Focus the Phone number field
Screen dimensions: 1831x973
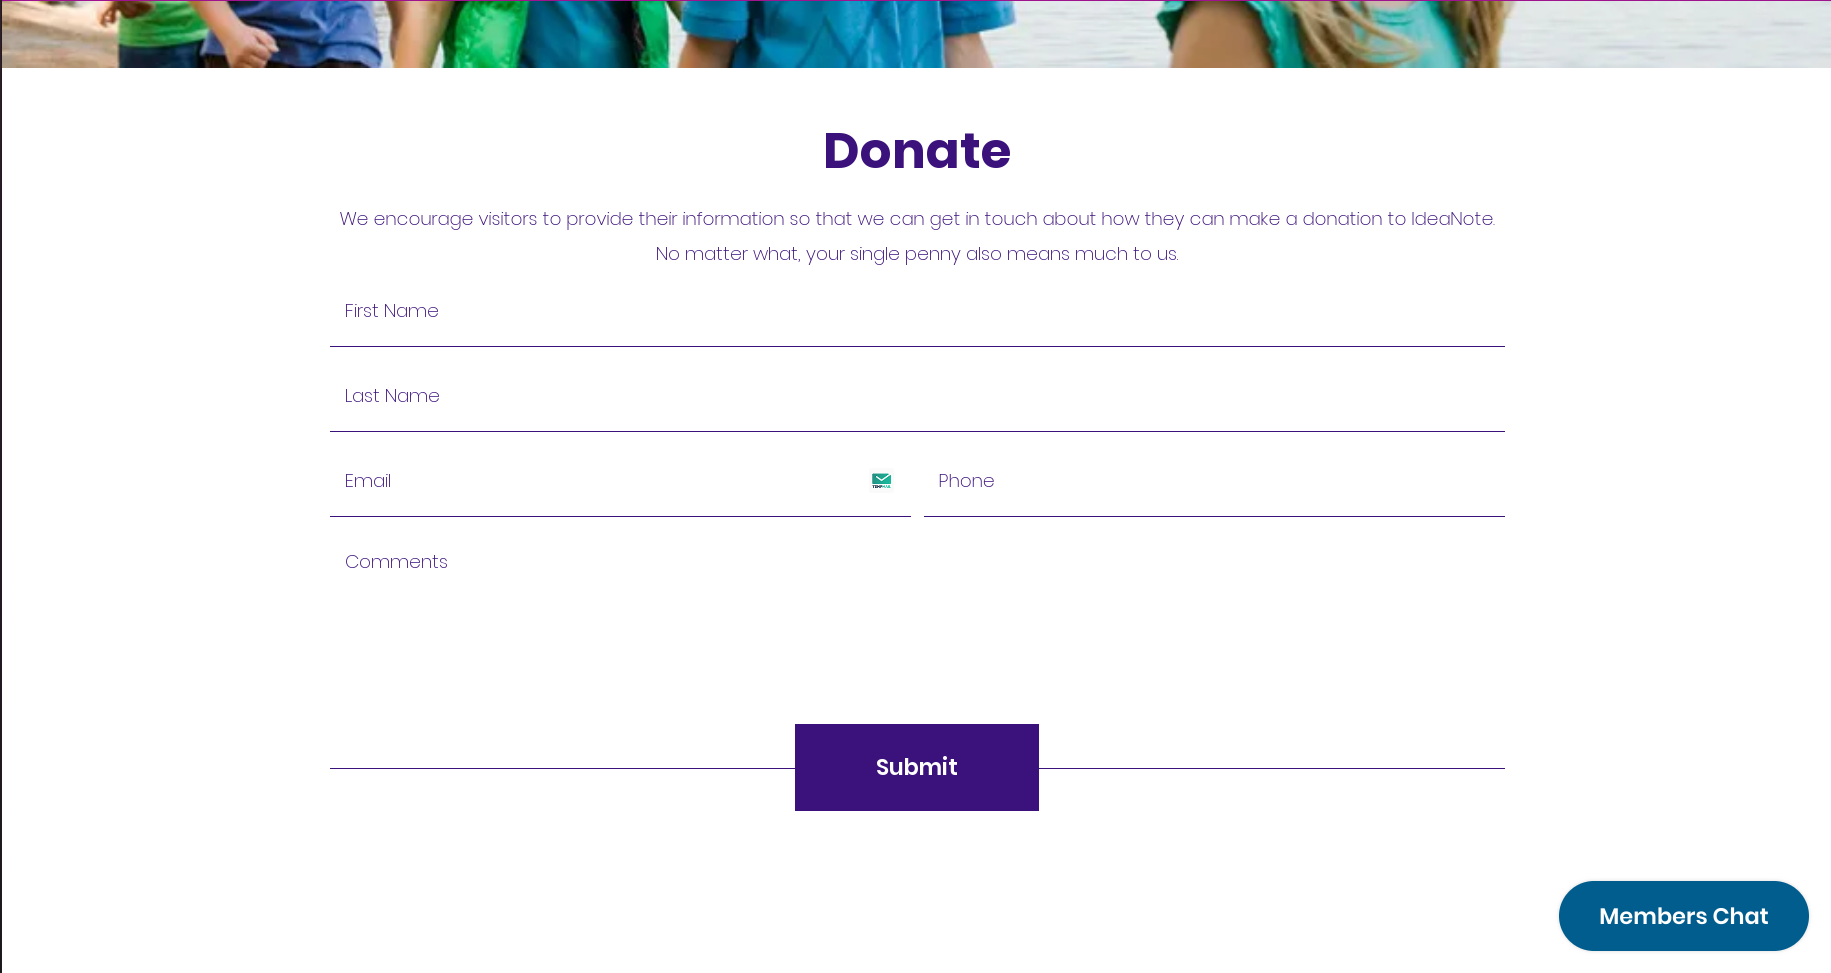coord(1214,482)
